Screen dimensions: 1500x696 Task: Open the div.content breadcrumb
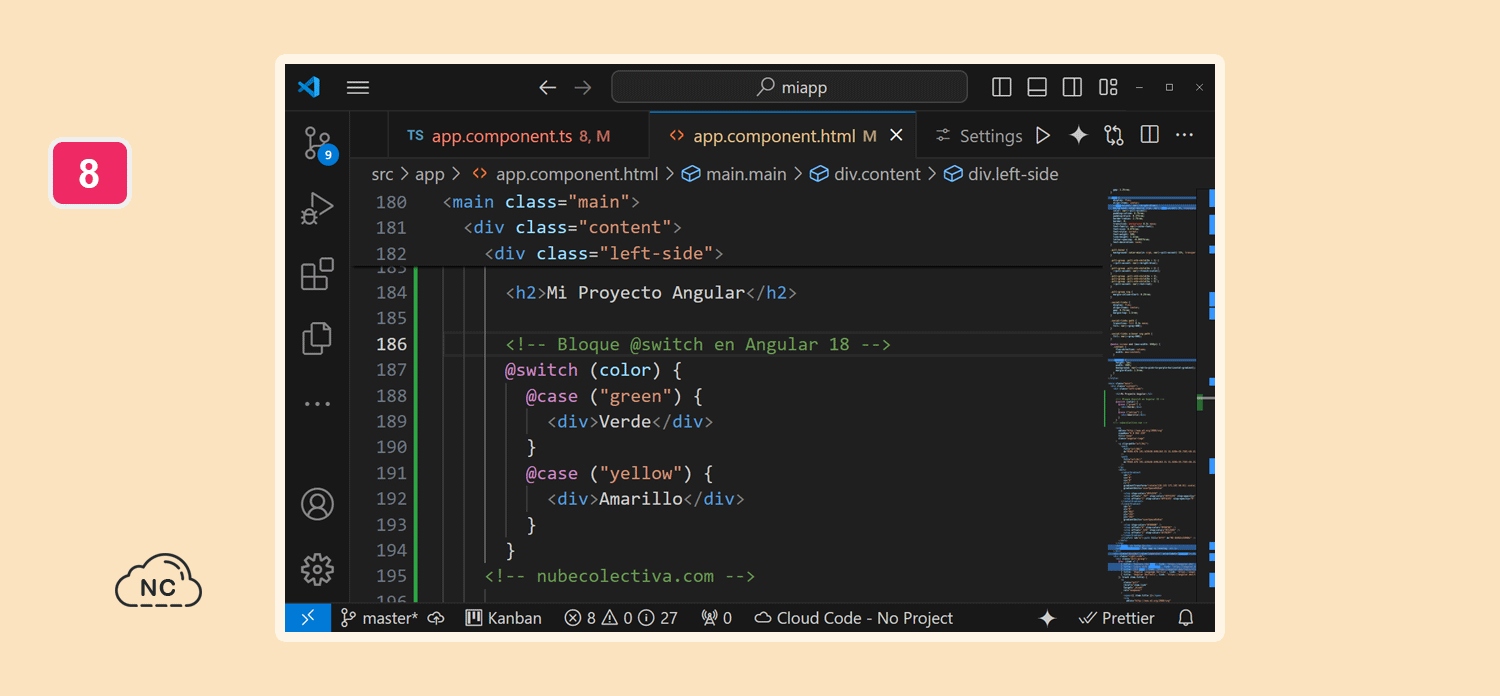coord(865,174)
